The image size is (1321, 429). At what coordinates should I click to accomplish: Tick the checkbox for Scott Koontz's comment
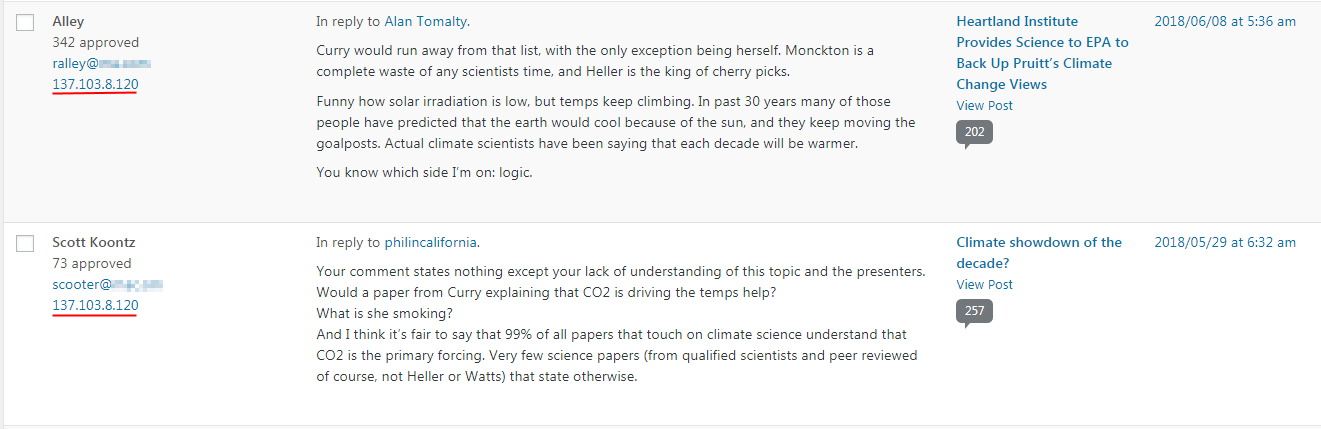[x=26, y=243]
